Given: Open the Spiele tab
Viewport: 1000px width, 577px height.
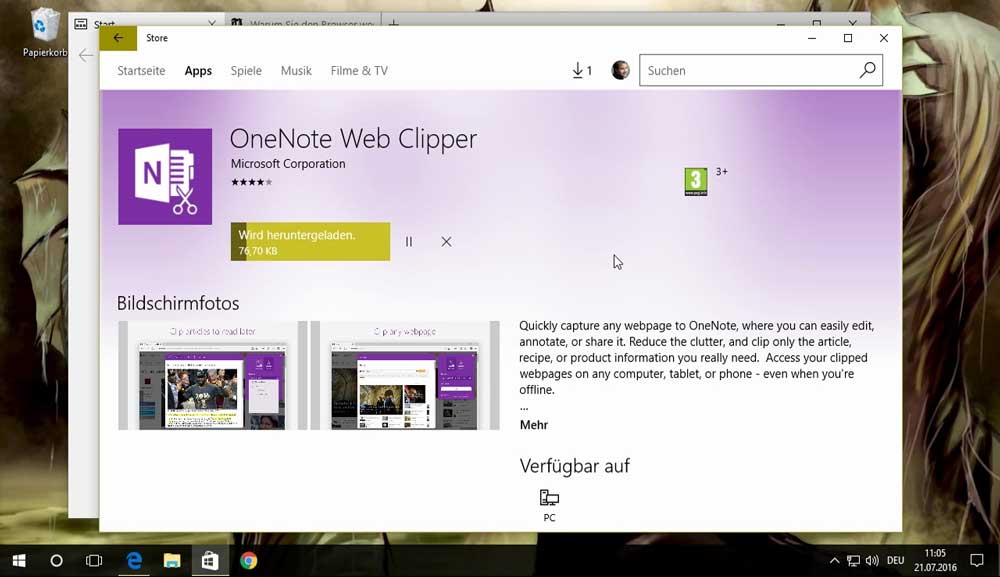Looking at the screenshot, I should coord(246,71).
